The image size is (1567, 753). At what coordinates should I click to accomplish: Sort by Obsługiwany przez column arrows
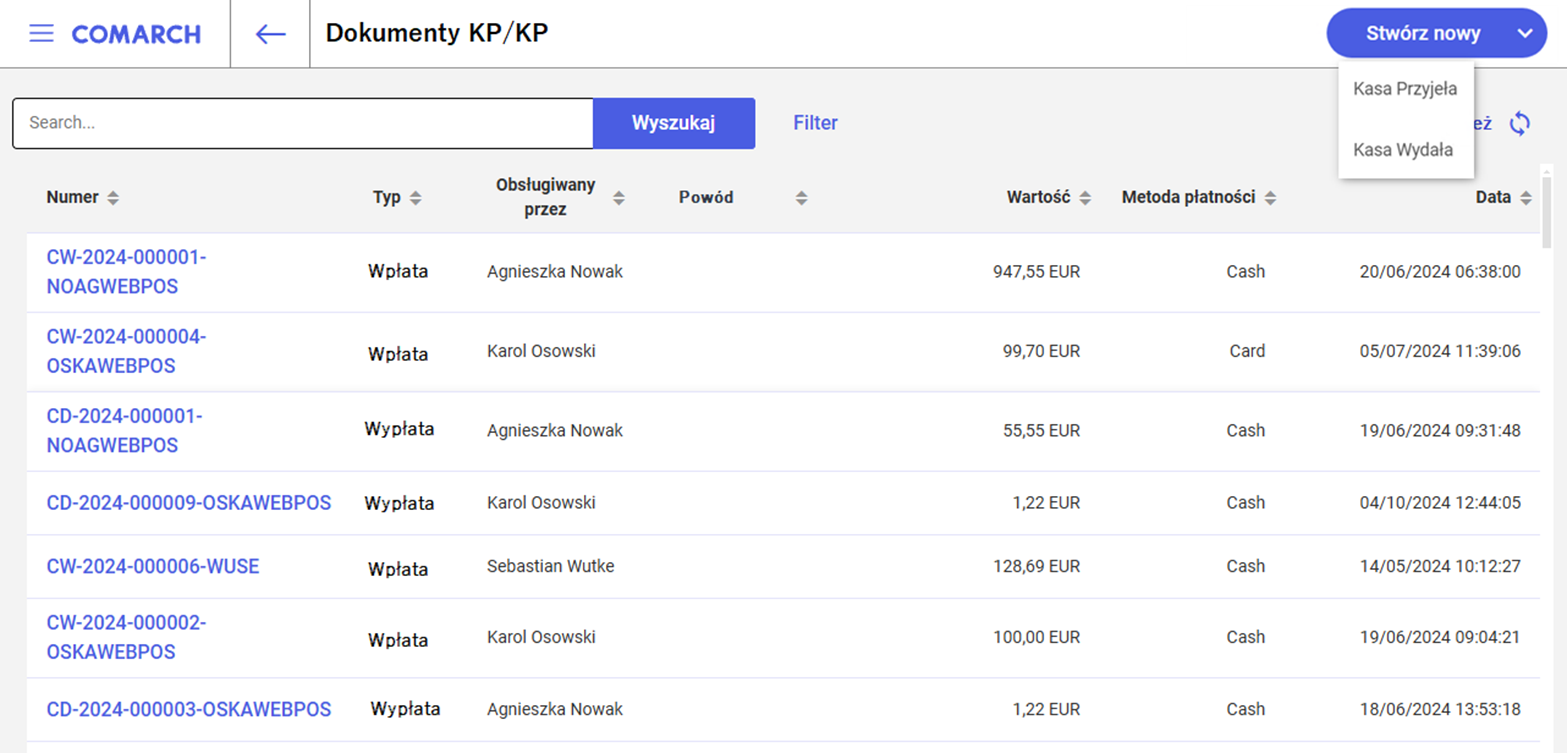click(x=619, y=198)
